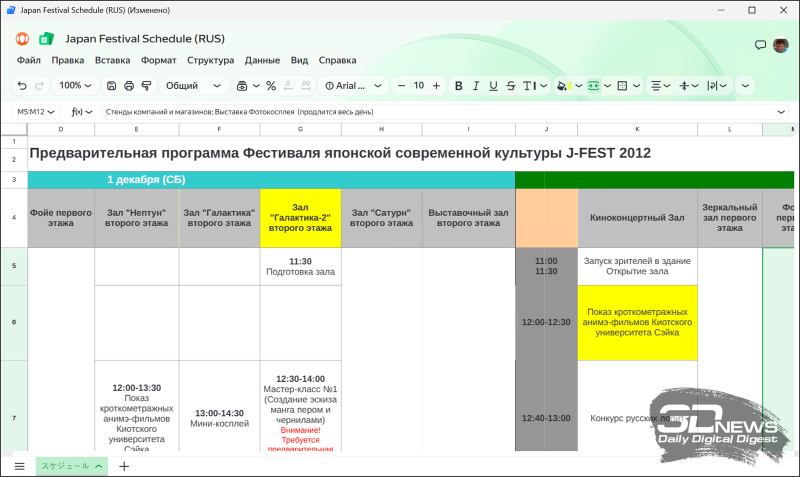The width and height of the screenshot is (800, 477).
Task: Open the Вставка menu
Action: (x=112, y=60)
